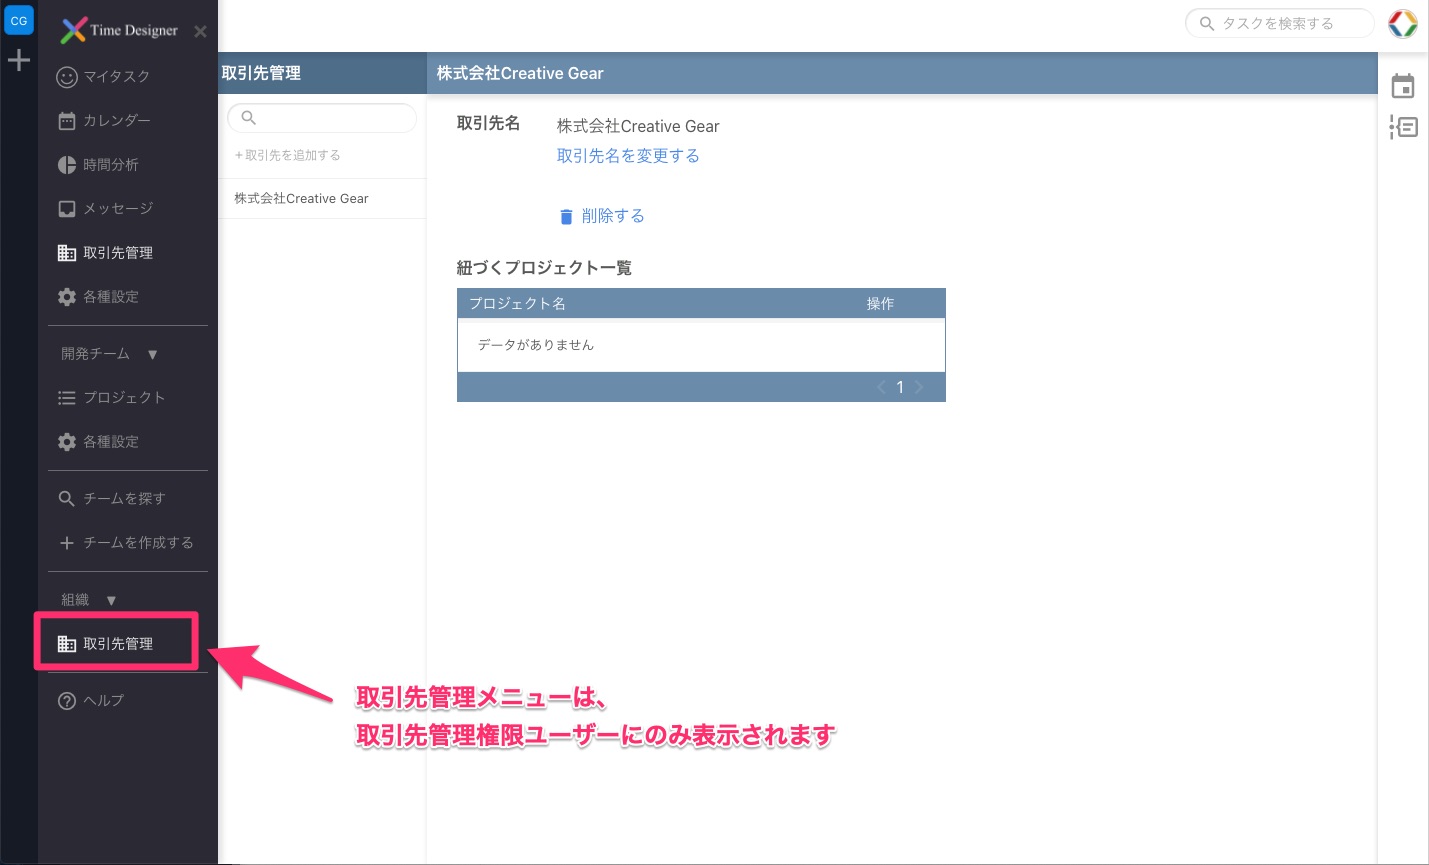Go to next page in project table

[919, 387]
